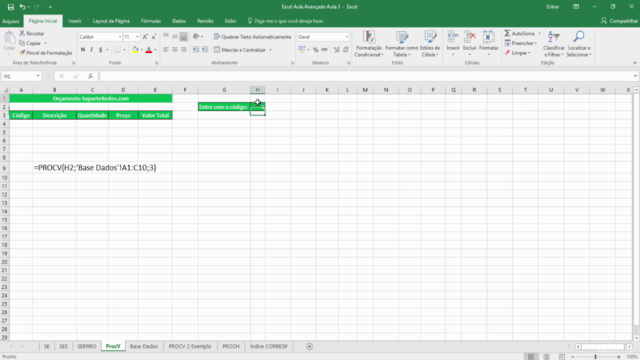
Task: Open Classificar e Filtrar icon
Action: 553,37
